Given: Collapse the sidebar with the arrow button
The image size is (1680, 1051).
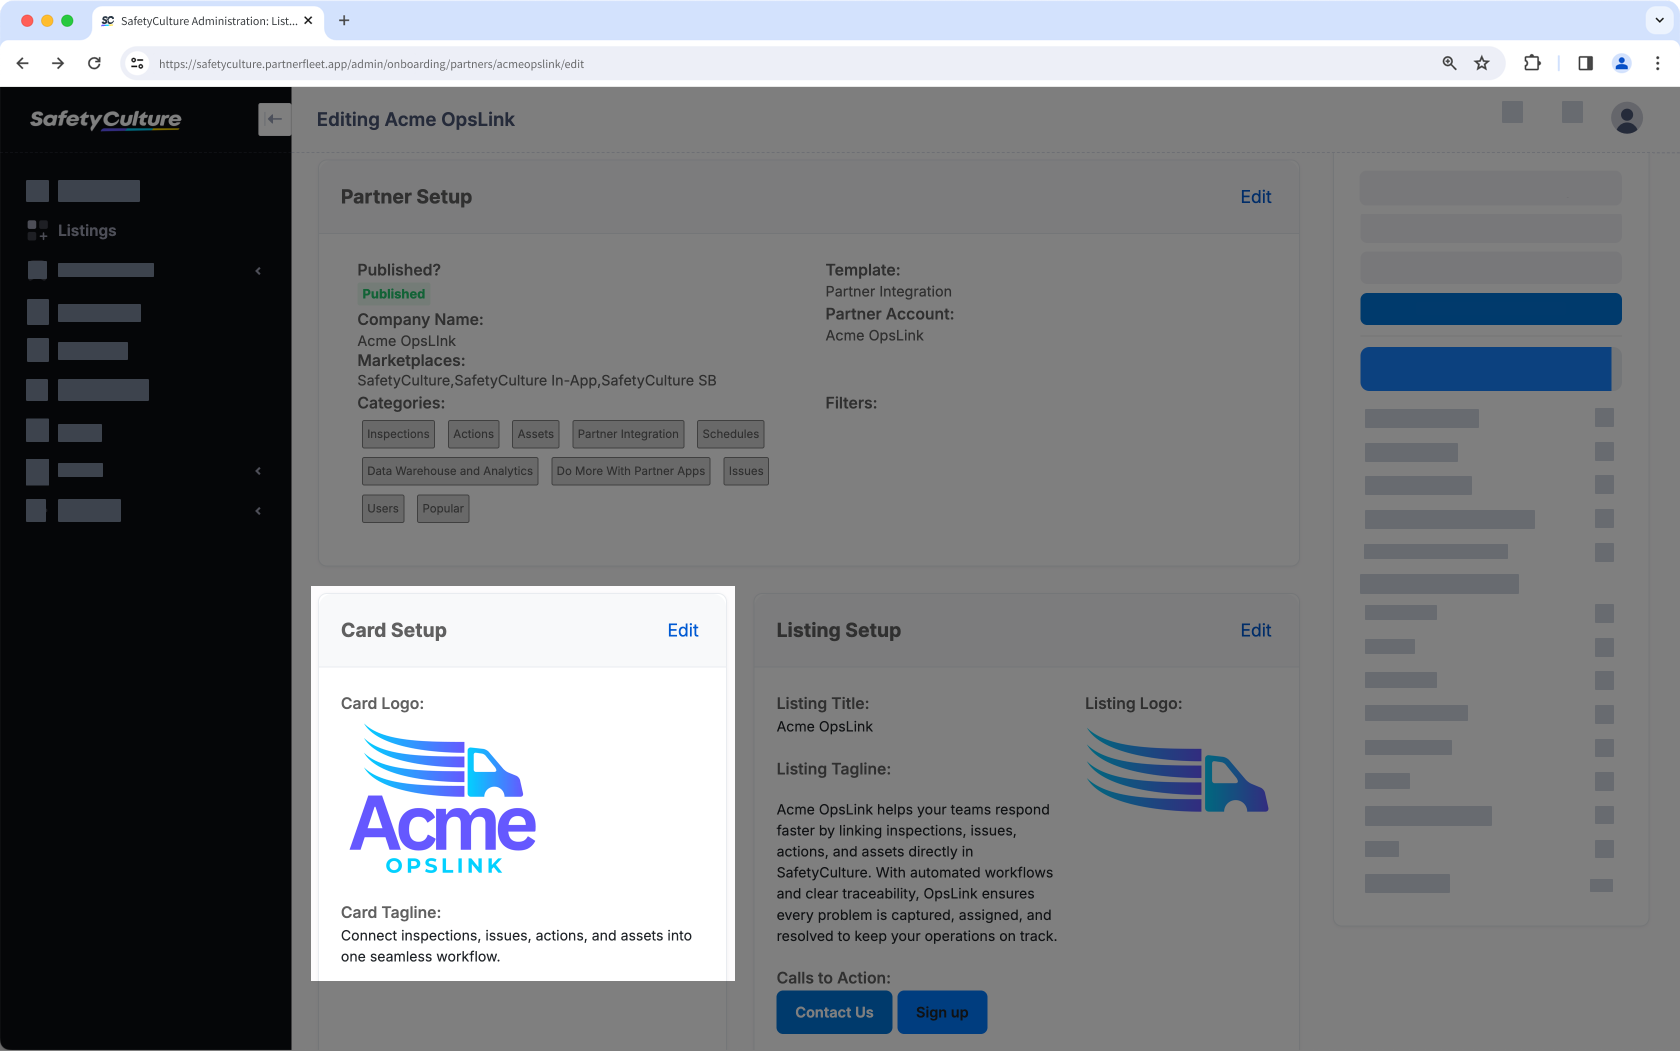Looking at the screenshot, I should (x=274, y=119).
